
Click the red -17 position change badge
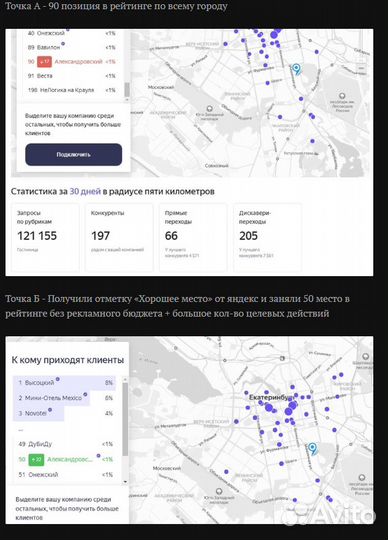pos(44,62)
